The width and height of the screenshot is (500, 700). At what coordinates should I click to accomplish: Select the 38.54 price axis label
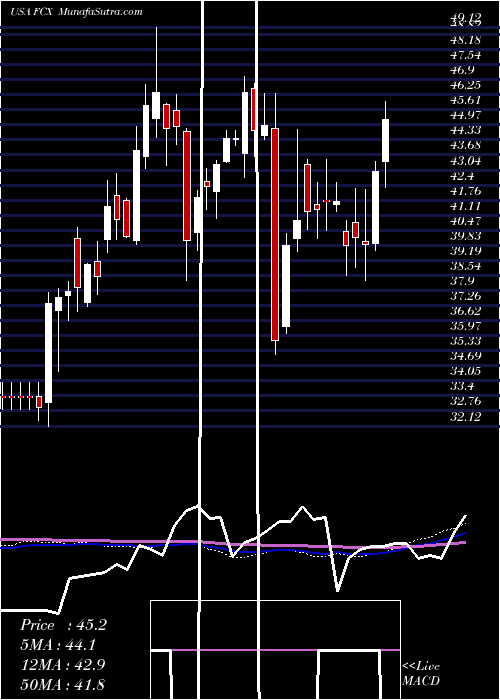coord(466,266)
